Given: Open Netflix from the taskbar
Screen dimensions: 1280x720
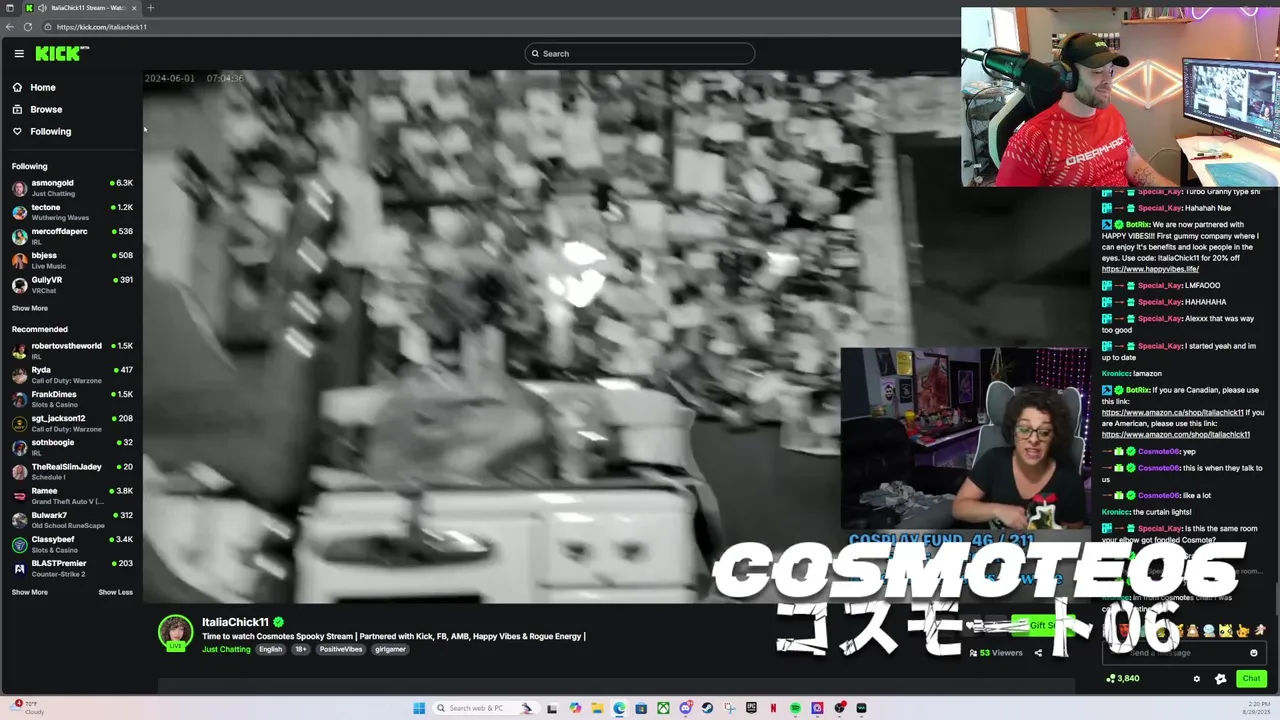Looking at the screenshot, I should (x=773, y=708).
